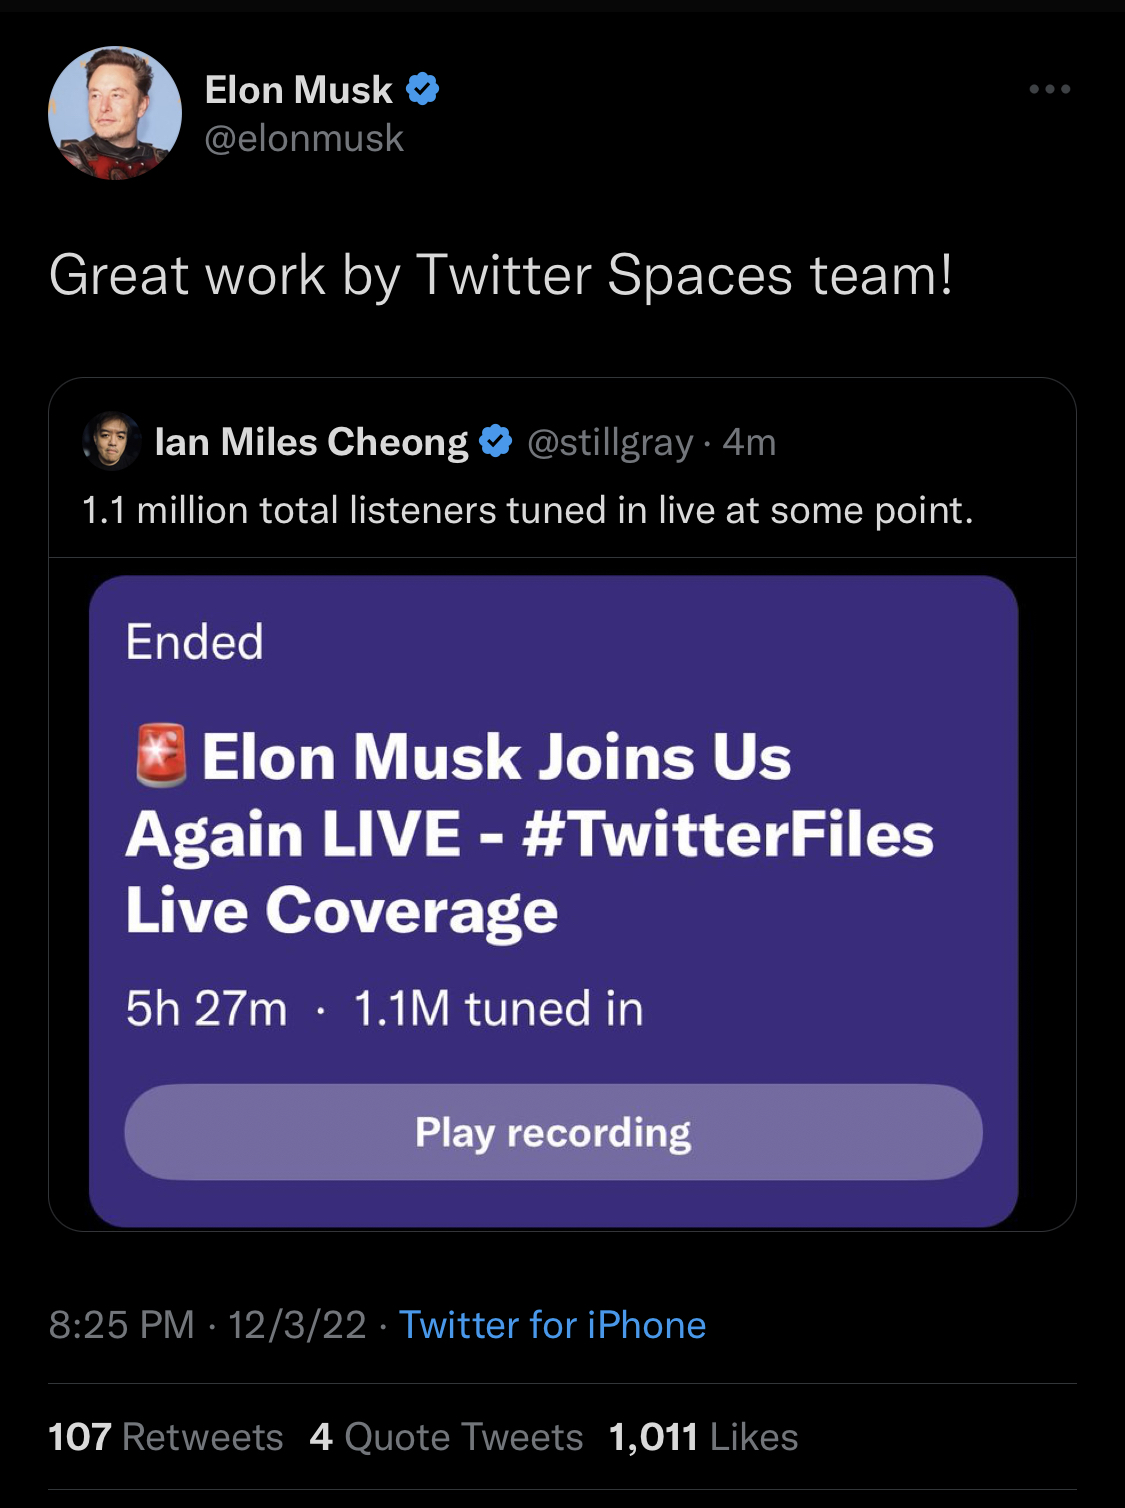Image resolution: width=1125 pixels, height=1508 pixels.
Task: Open the @elonmusk handle link
Action: 304,138
